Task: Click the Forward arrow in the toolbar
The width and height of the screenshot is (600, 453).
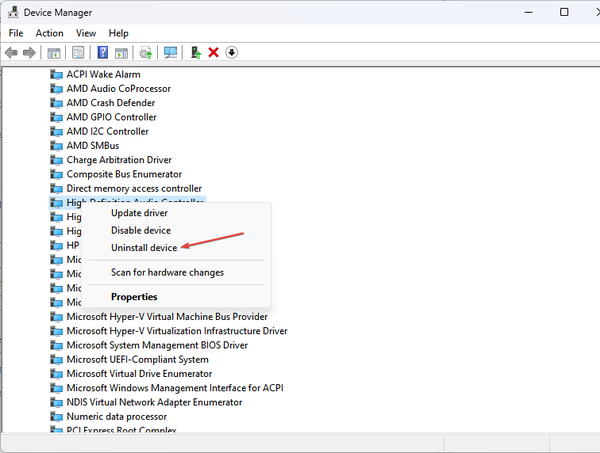Action: click(29, 52)
